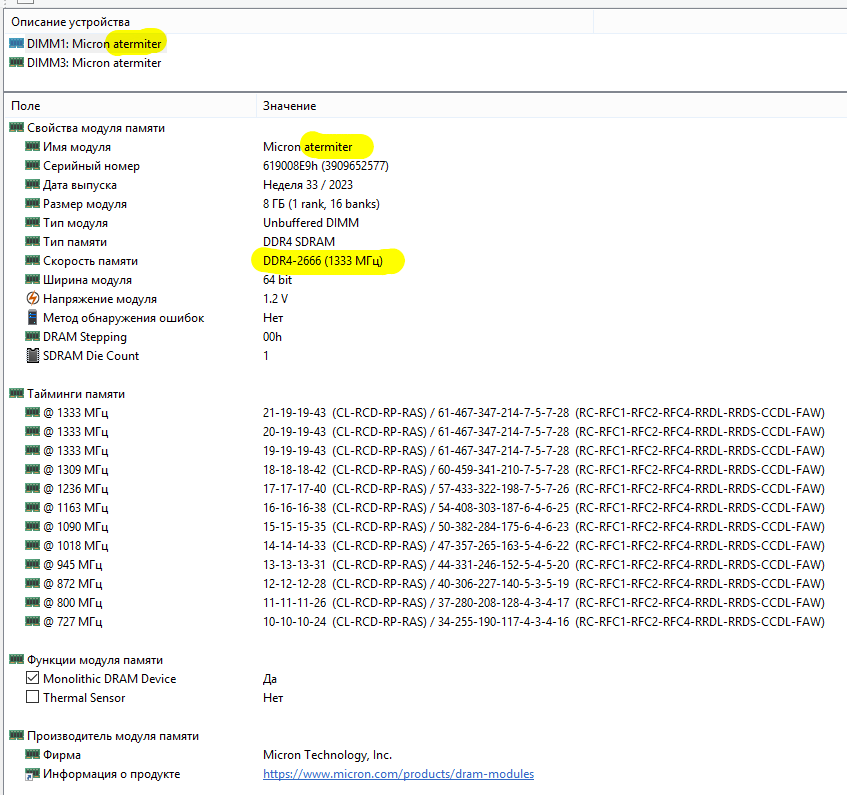Click the DIMM3 memory module icon

click(16, 62)
